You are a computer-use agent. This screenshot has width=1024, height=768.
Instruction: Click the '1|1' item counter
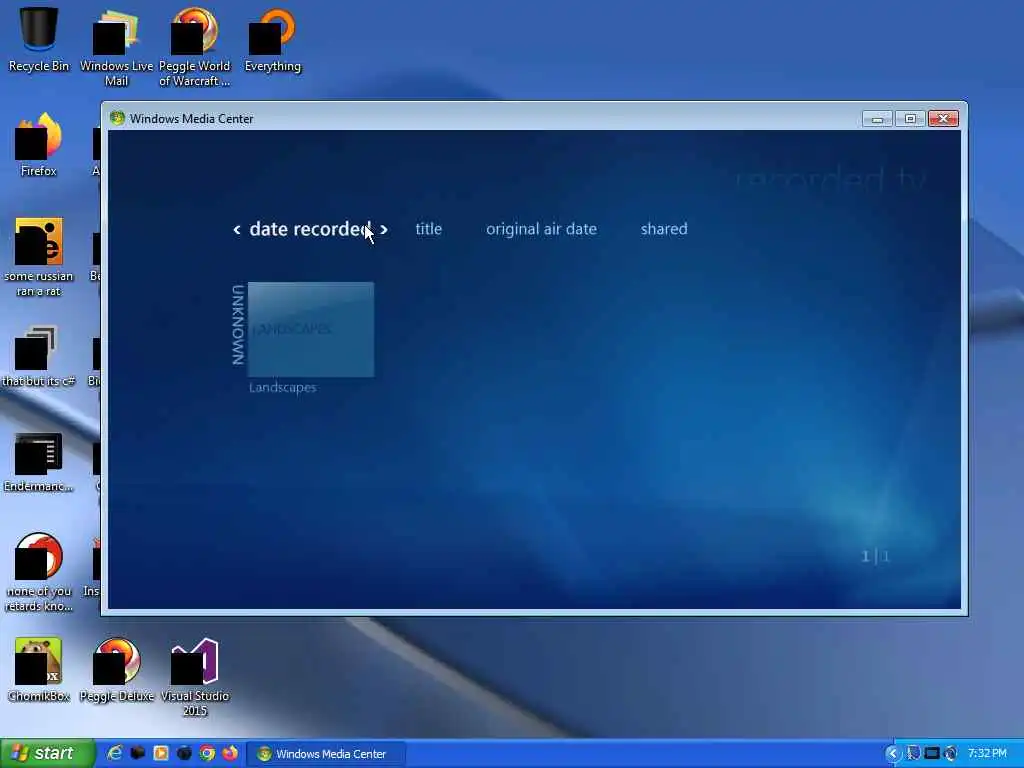click(875, 556)
